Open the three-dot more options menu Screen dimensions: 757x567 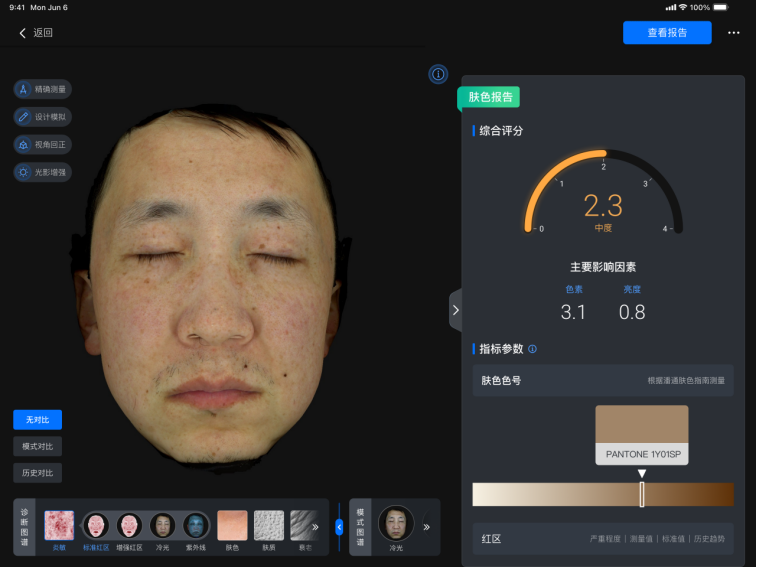pyautogui.click(x=733, y=33)
